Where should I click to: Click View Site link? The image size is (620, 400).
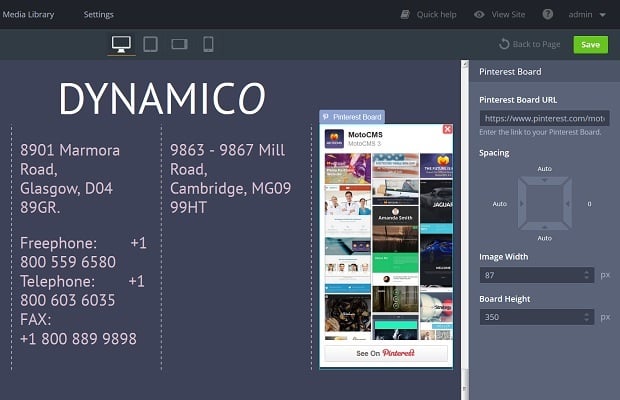(500, 15)
